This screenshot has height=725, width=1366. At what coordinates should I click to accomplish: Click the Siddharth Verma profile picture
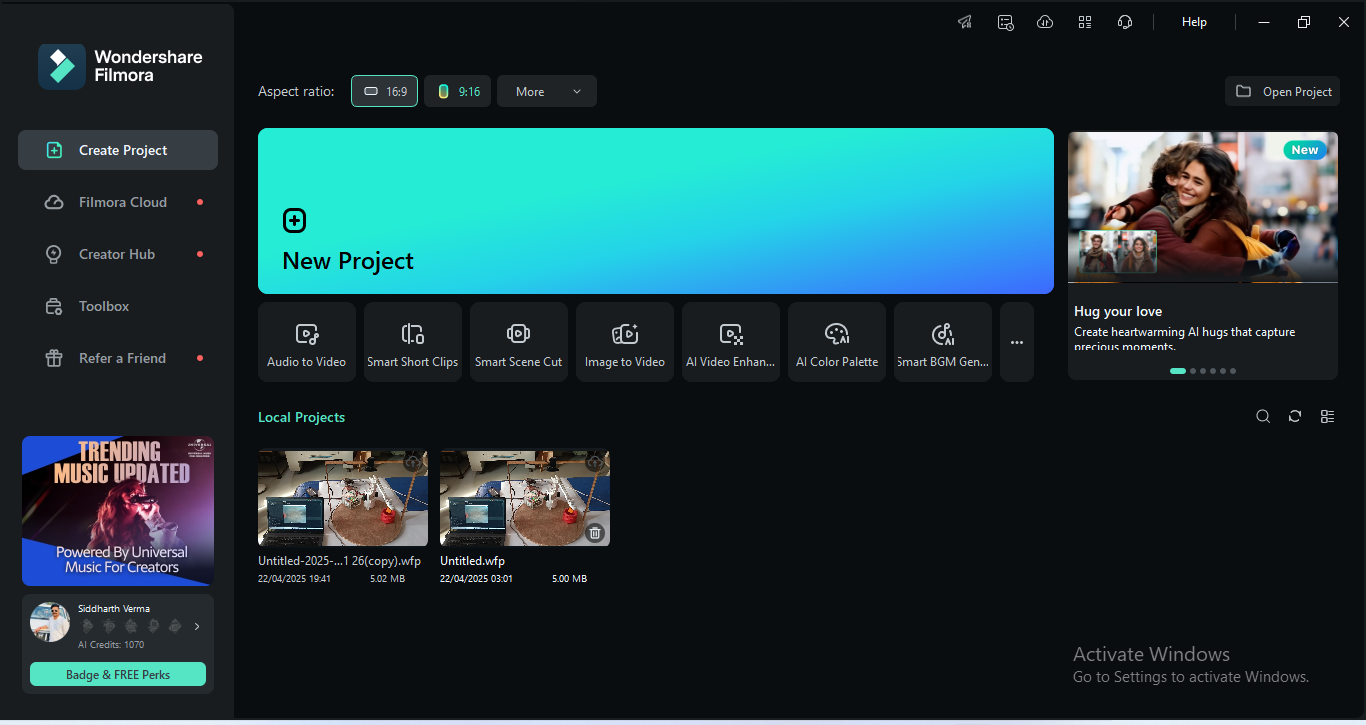(x=50, y=623)
